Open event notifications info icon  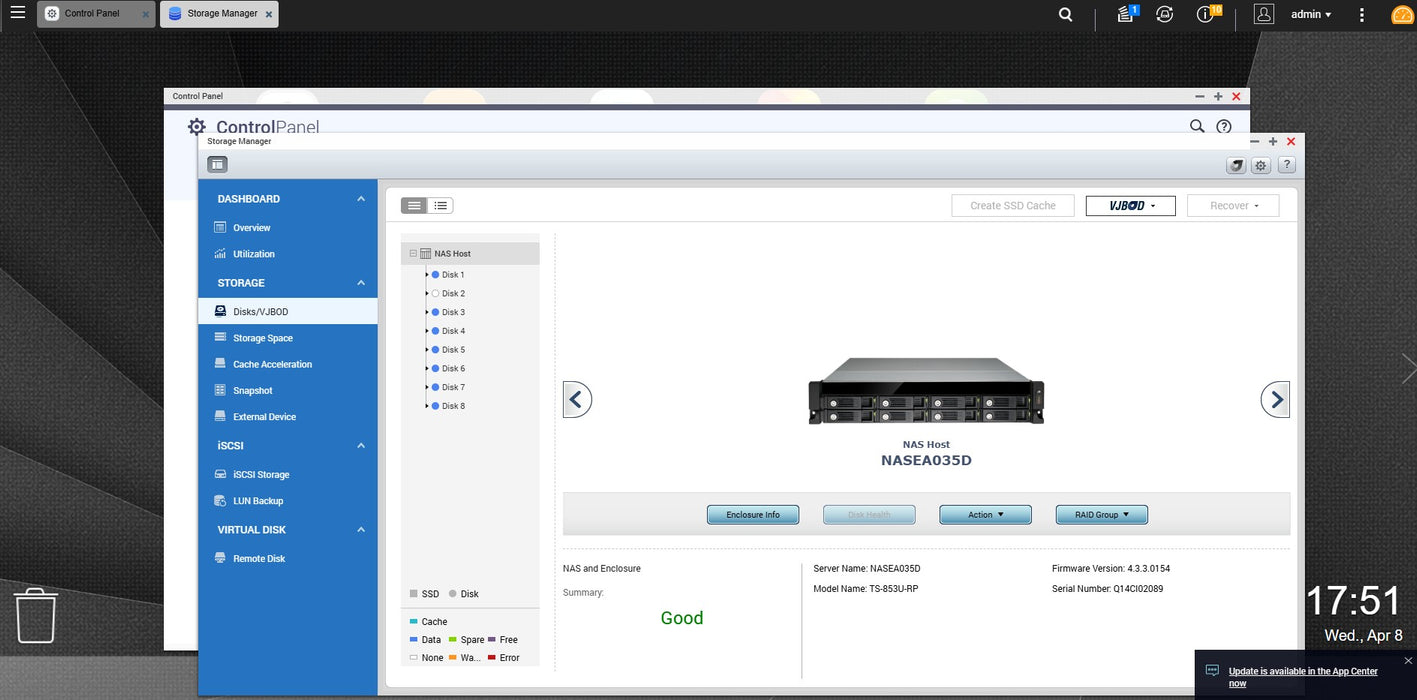click(x=1208, y=14)
